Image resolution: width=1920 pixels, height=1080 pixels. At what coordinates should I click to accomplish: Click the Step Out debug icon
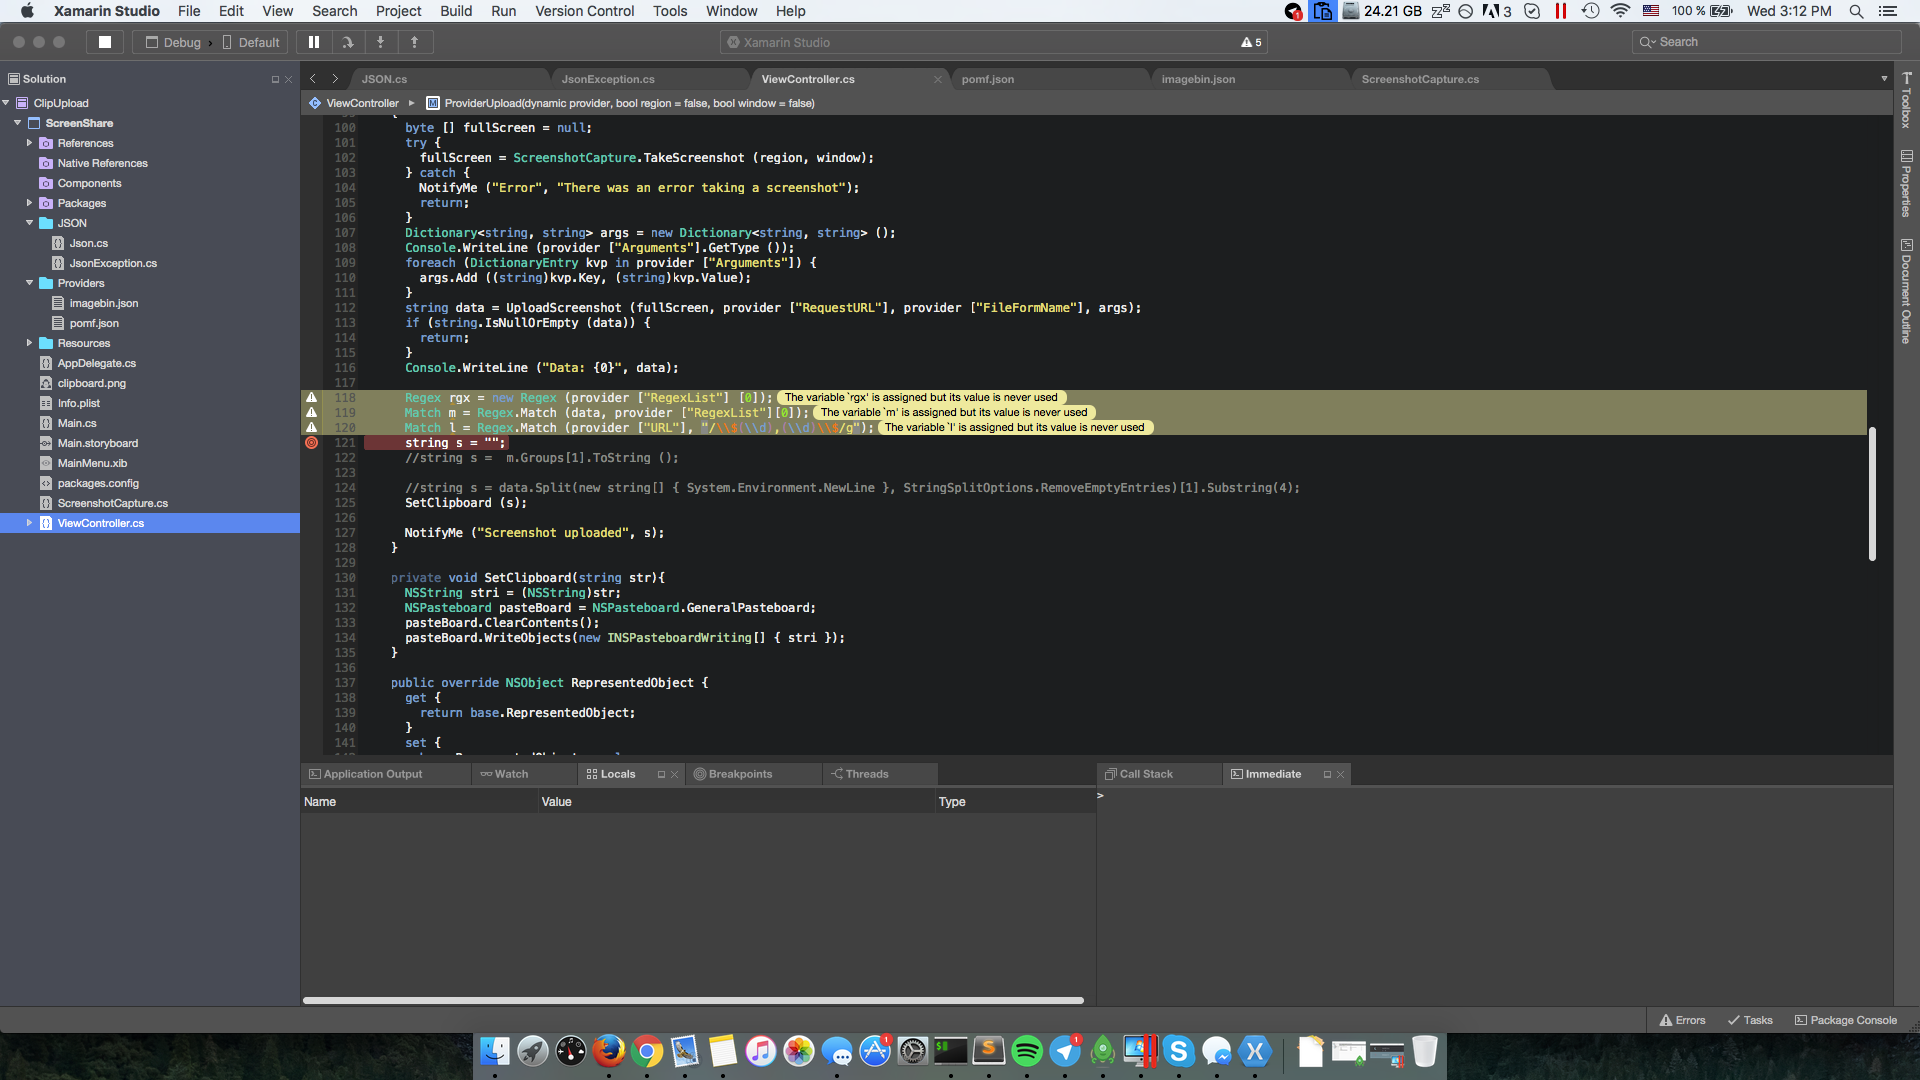tap(414, 42)
